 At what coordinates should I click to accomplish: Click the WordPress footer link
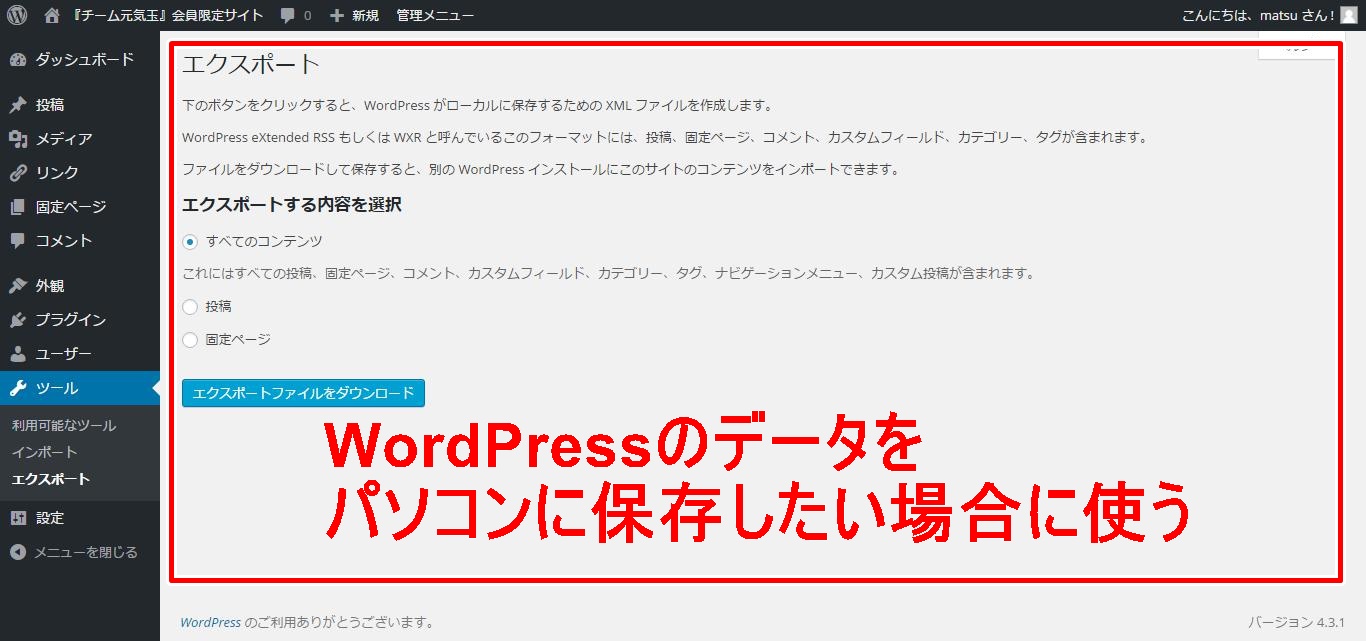[x=210, y=622]
